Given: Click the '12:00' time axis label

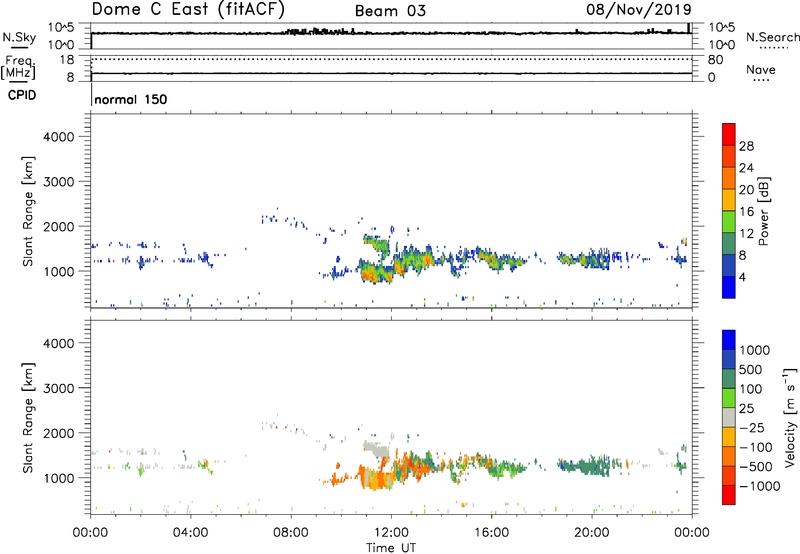Looking at the screenshot, I should pyautogui.click(x=391, y=533).
